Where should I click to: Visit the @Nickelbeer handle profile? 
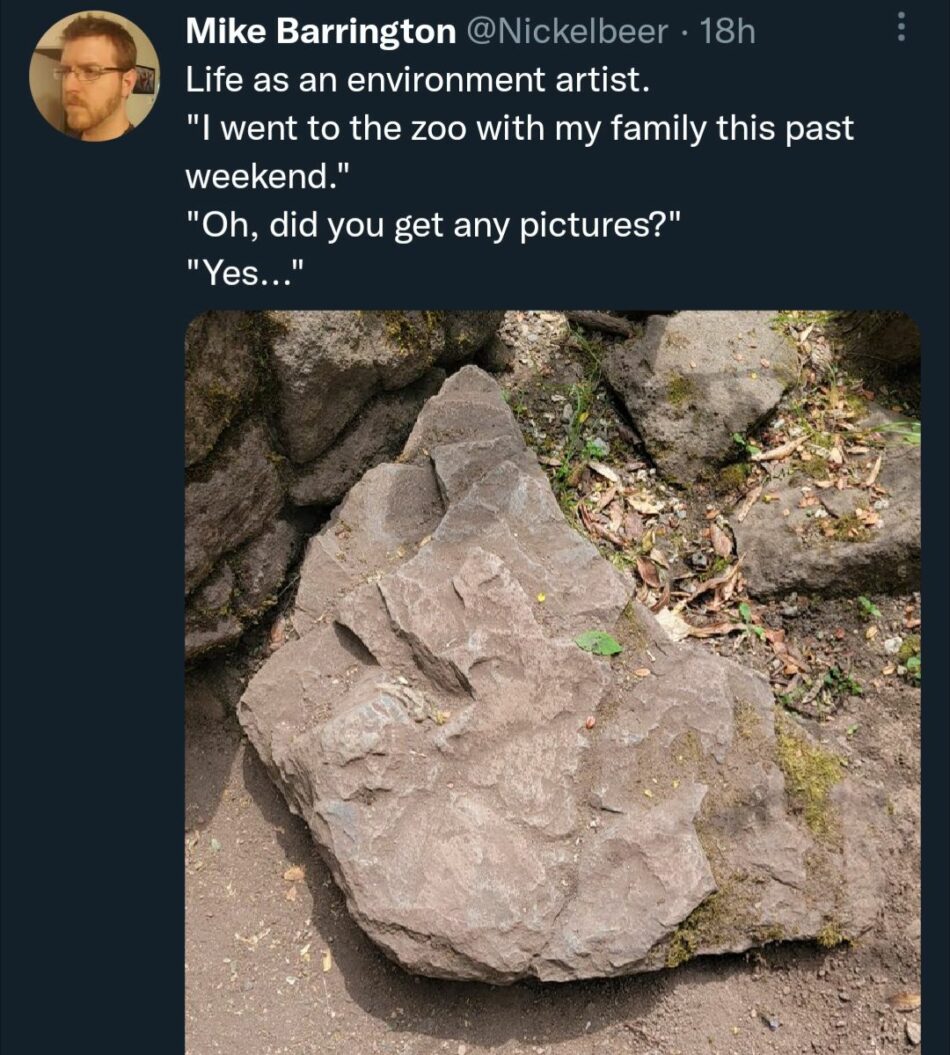click(x=567, y=32)
